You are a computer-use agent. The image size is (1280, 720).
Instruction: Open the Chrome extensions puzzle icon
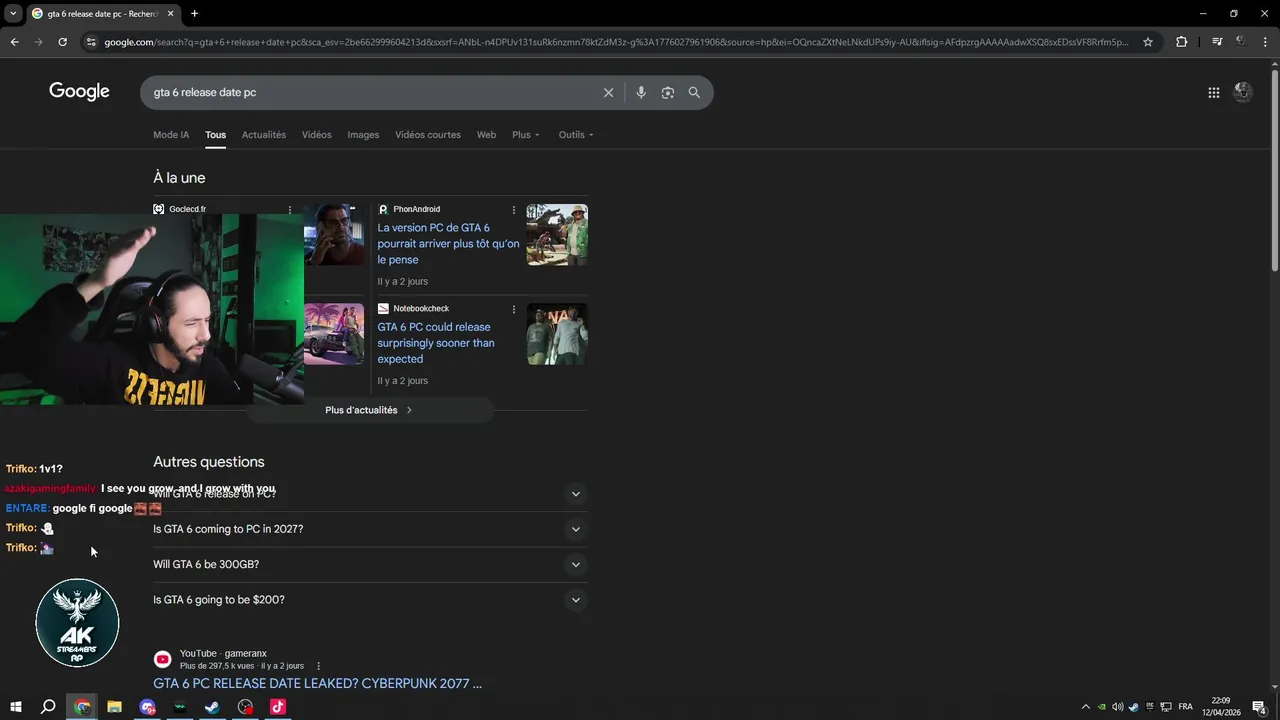pos(1181,42)
